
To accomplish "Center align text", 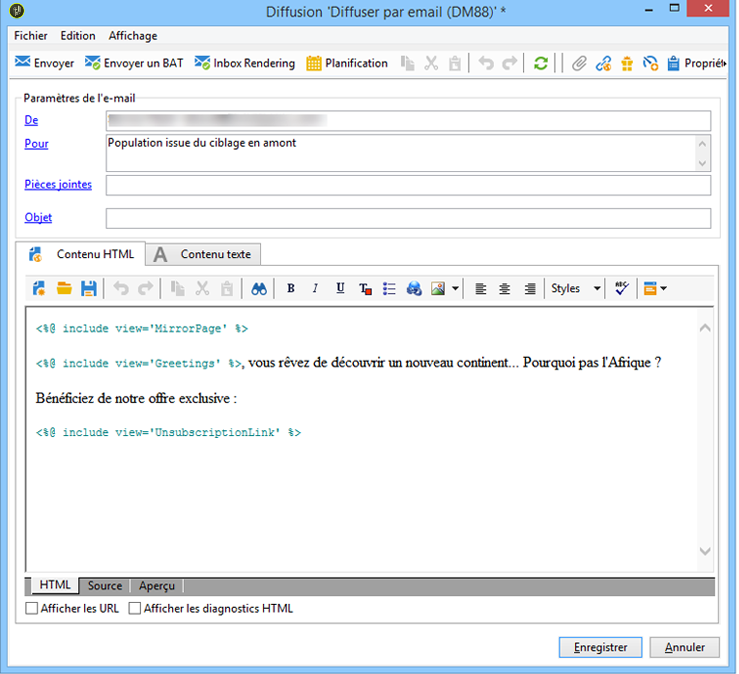I will coord(505,288).
